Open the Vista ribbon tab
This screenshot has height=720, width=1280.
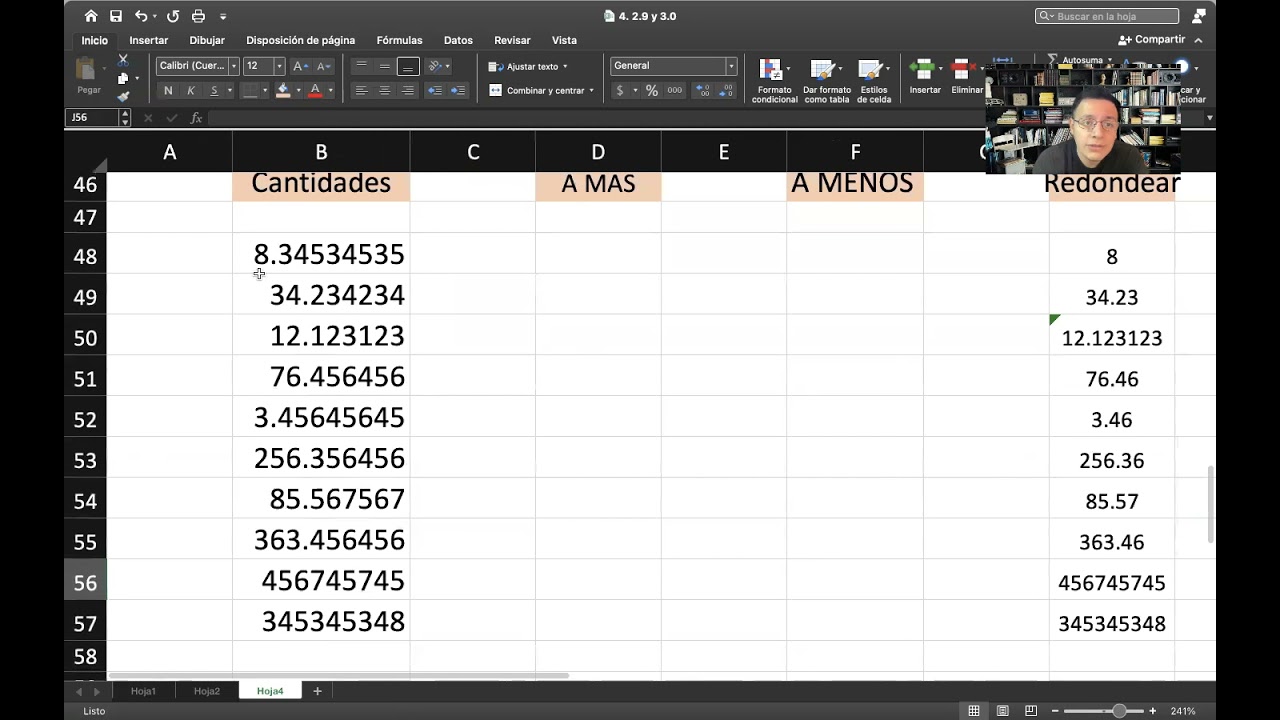tap(564, 40)
